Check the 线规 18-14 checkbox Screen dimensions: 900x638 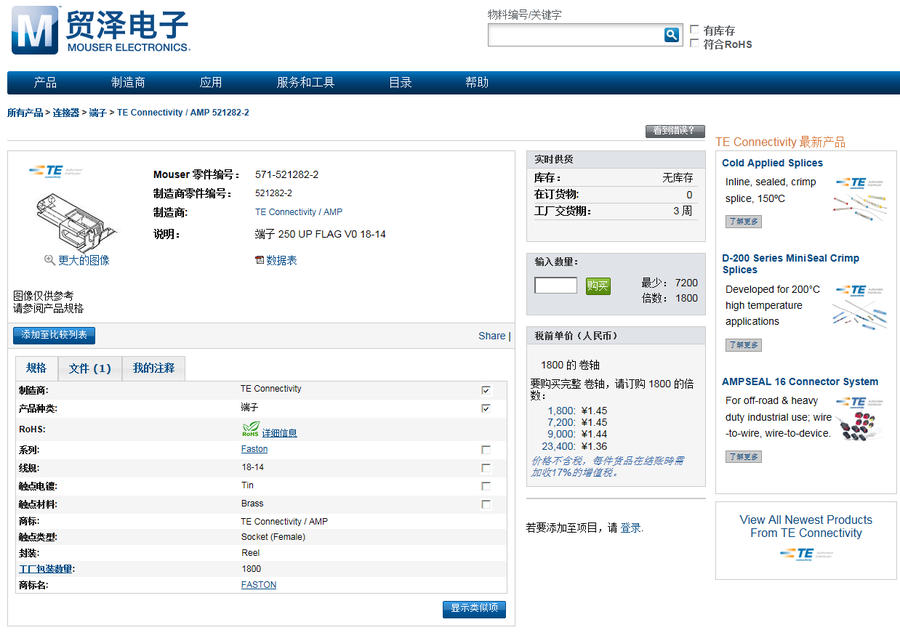point(486,468)
